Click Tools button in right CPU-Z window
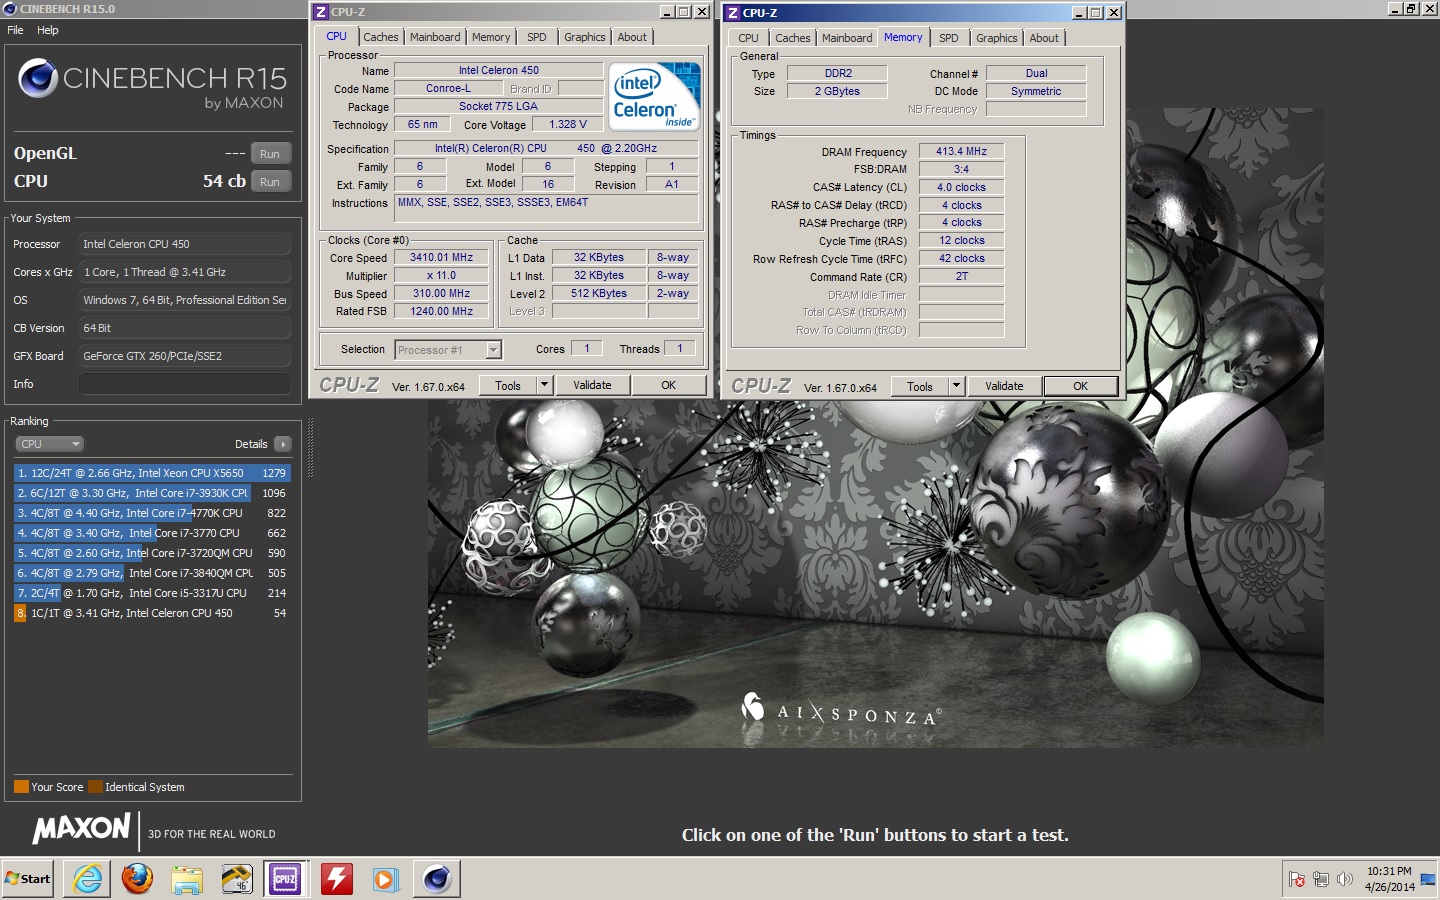The image size is (1440, 900). (920, 387)
